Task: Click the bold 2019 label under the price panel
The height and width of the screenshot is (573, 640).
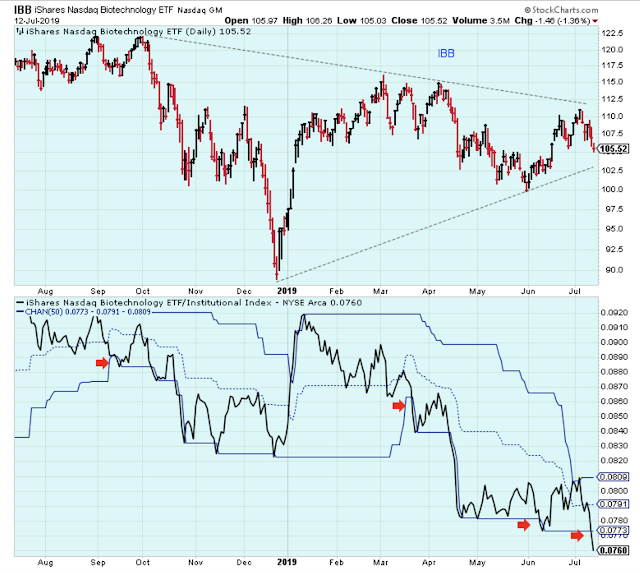Action: coord(287,291)
